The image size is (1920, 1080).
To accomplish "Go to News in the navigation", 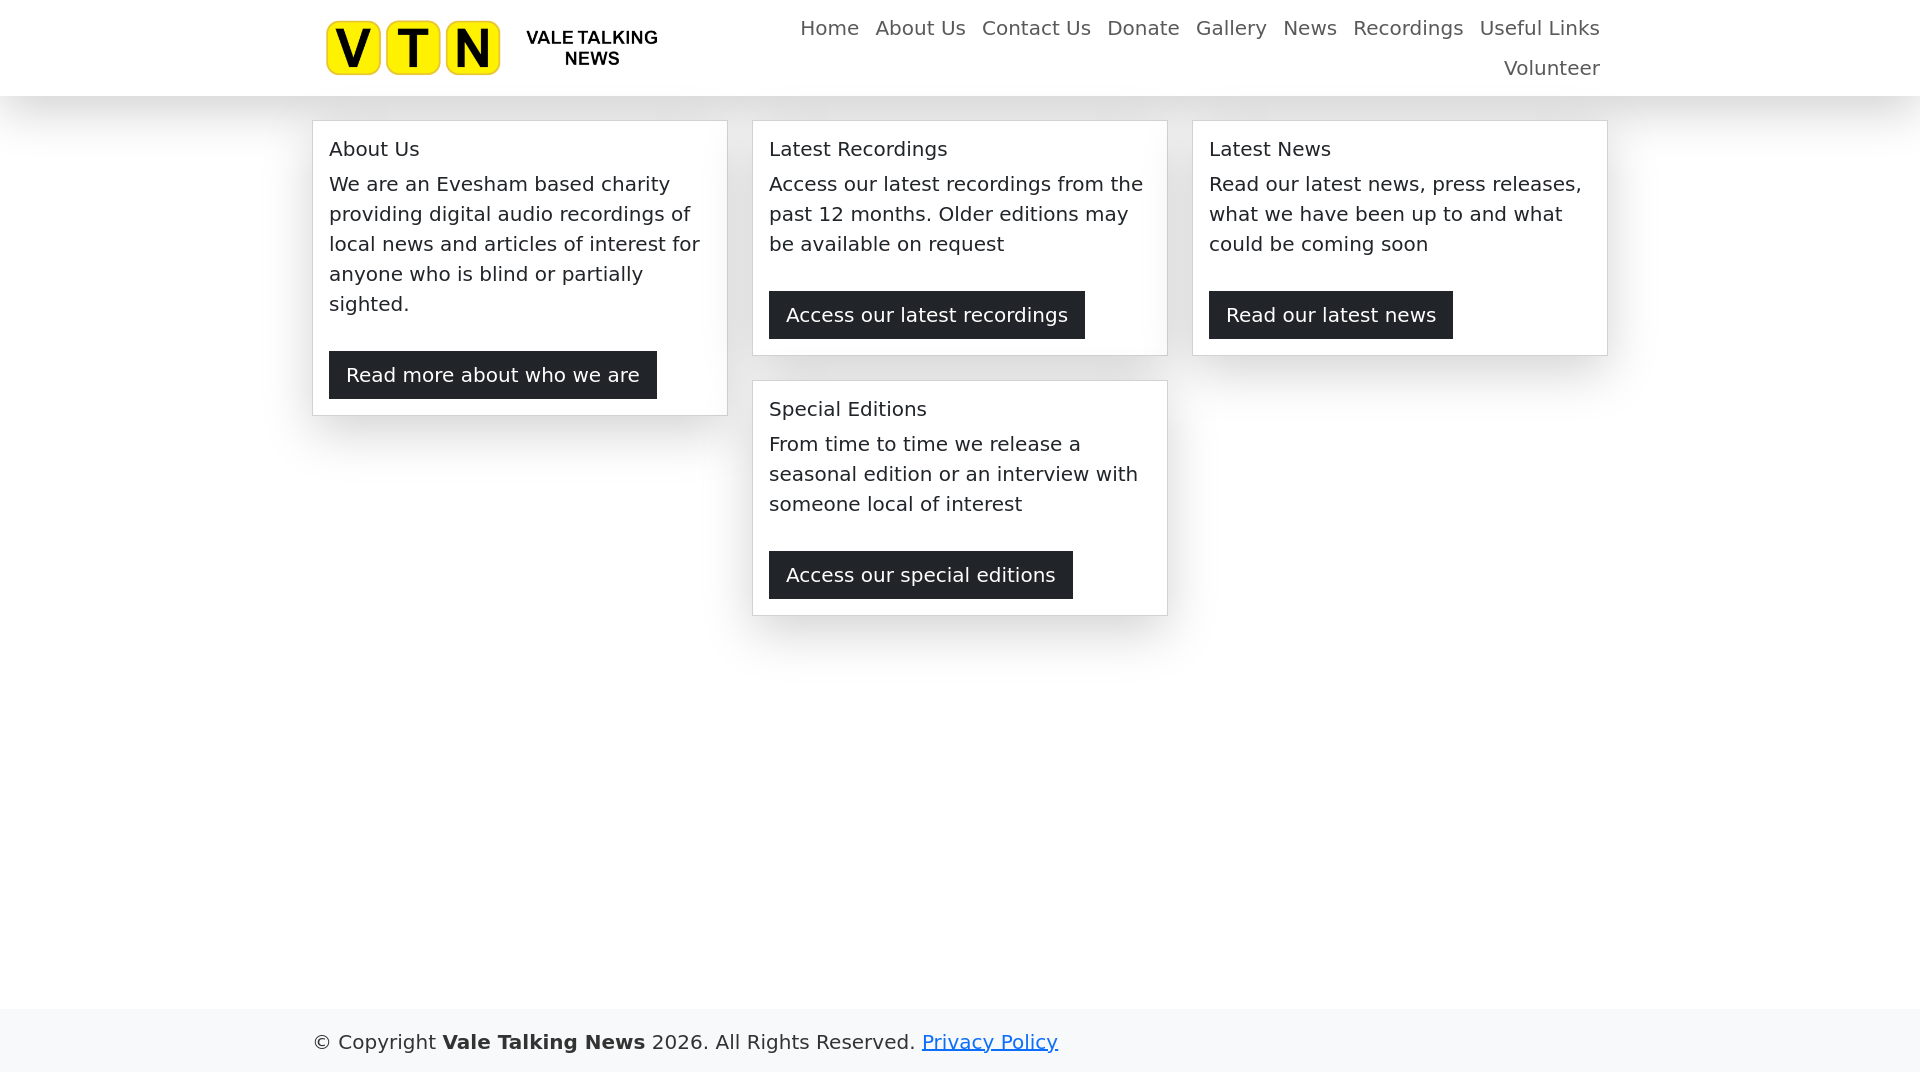I will point(1309,28).
